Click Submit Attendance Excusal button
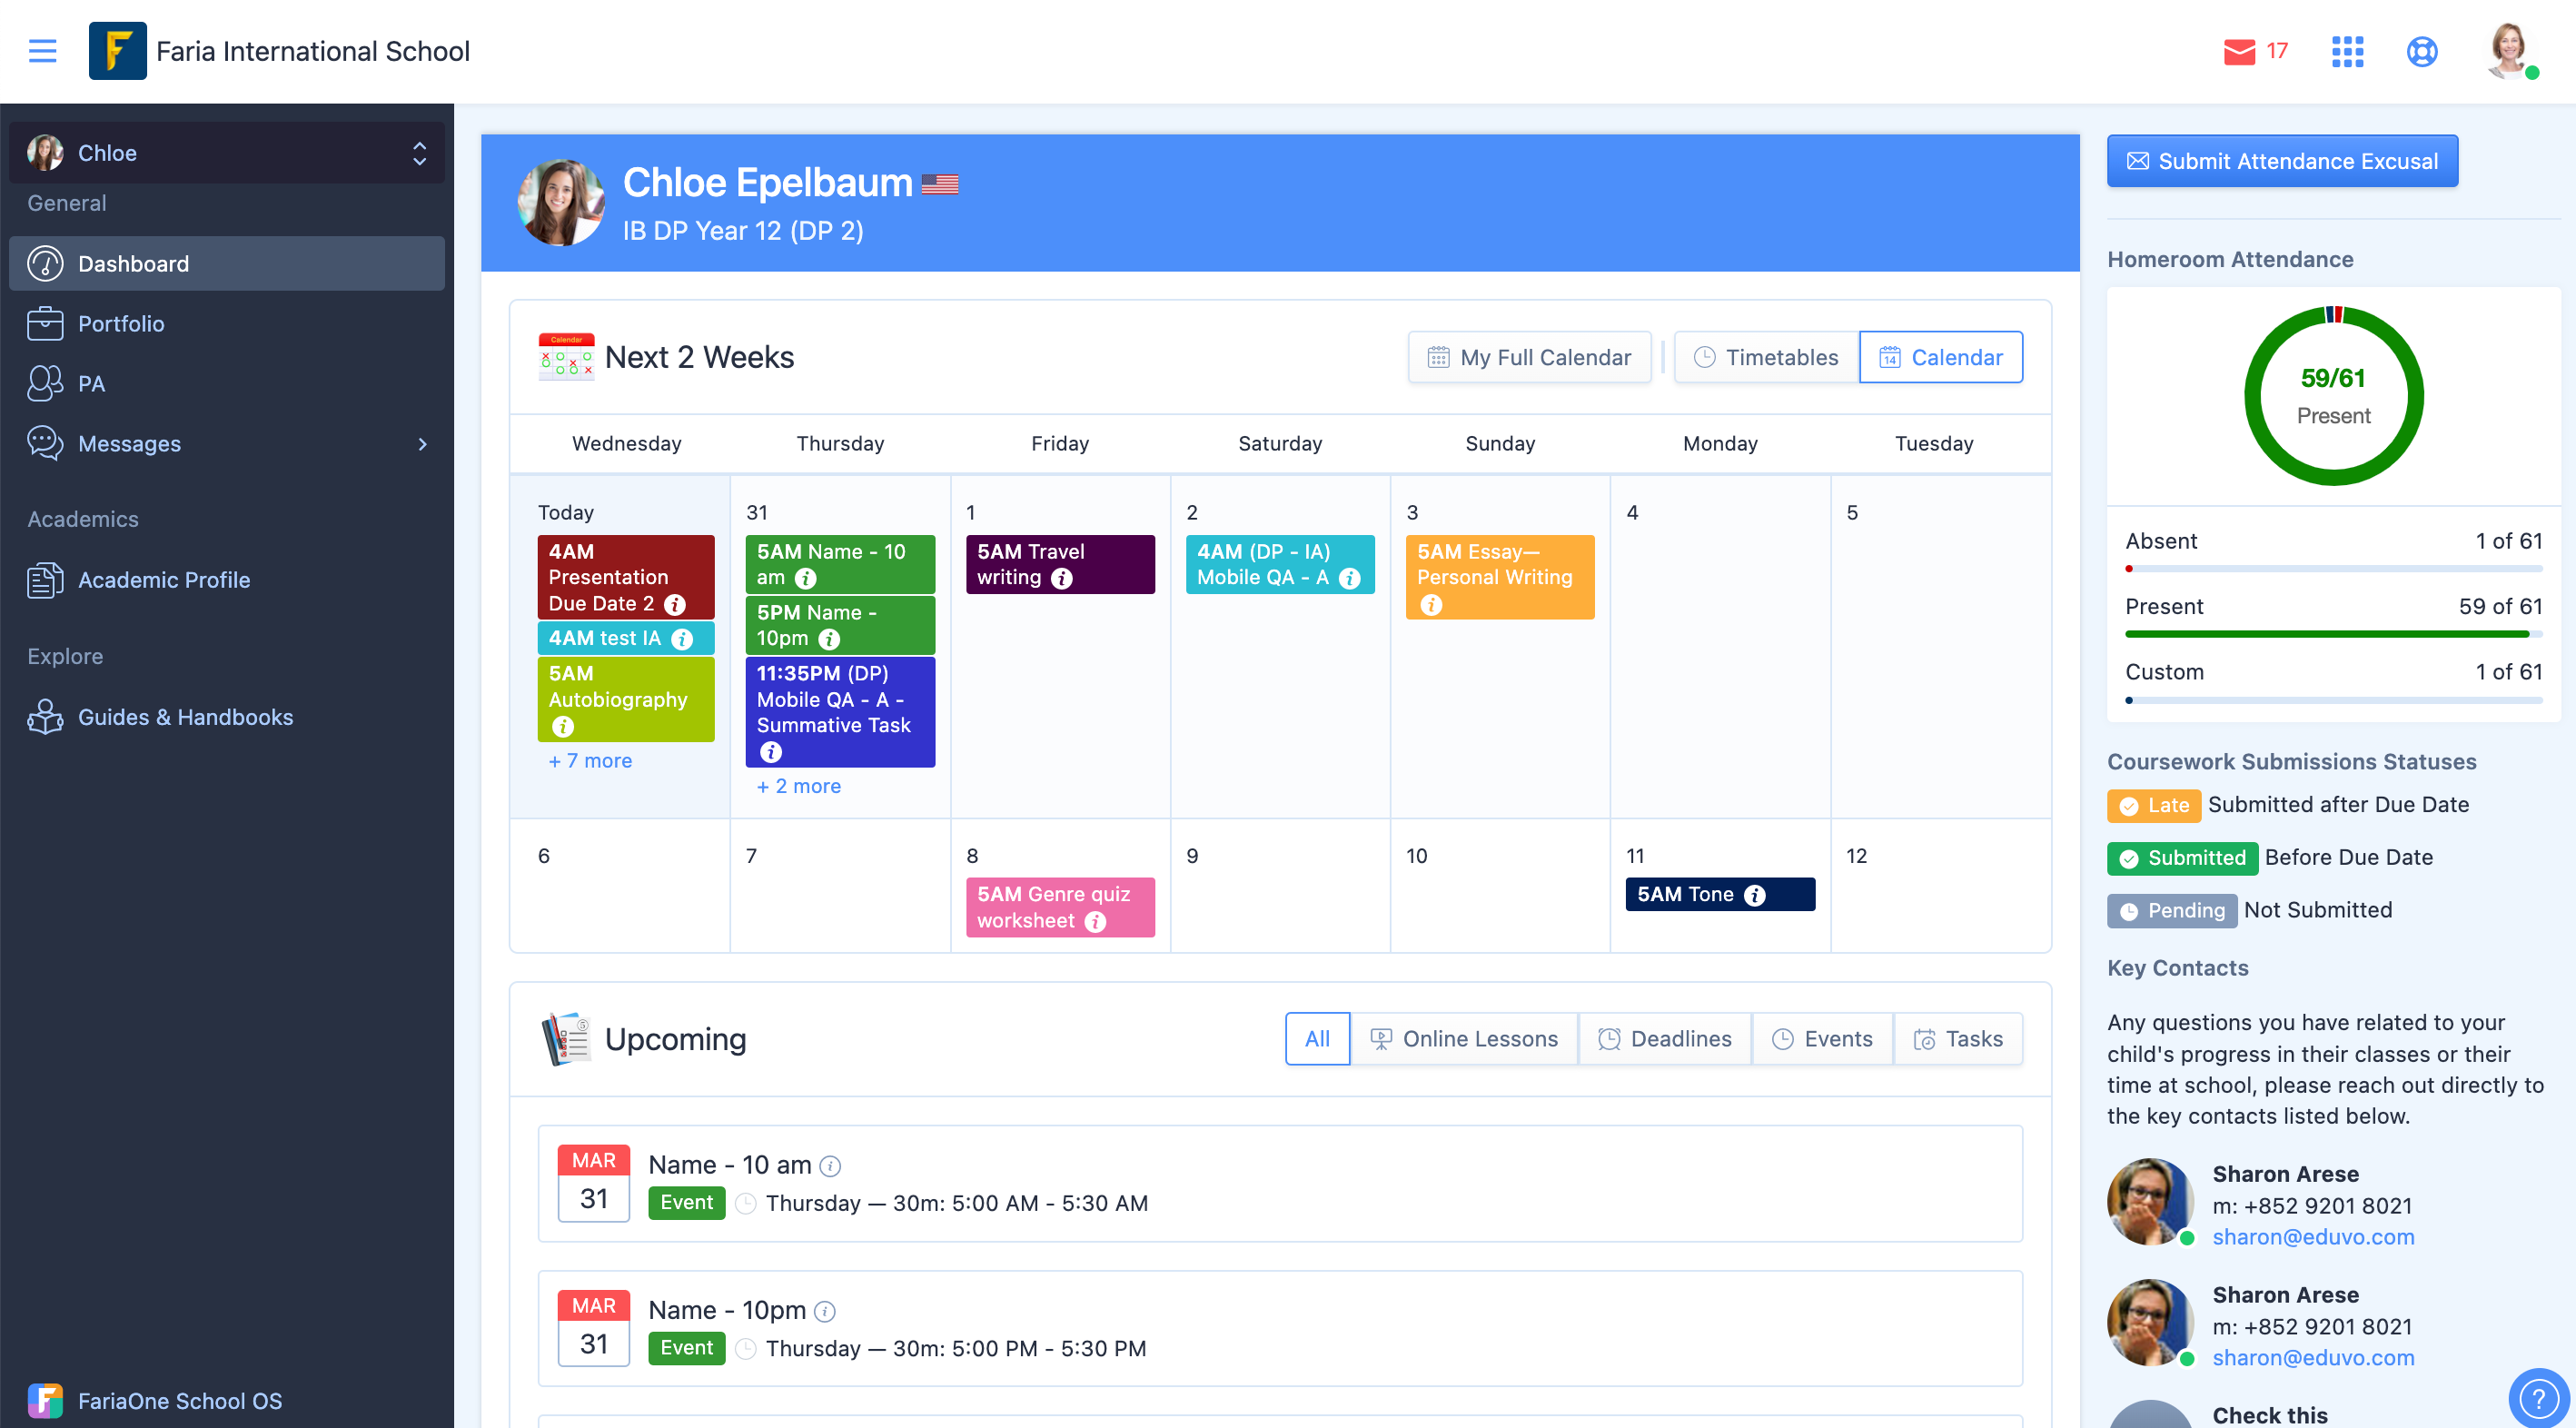Viewport: 2576px width, 1428px height. click(2282, 161)
